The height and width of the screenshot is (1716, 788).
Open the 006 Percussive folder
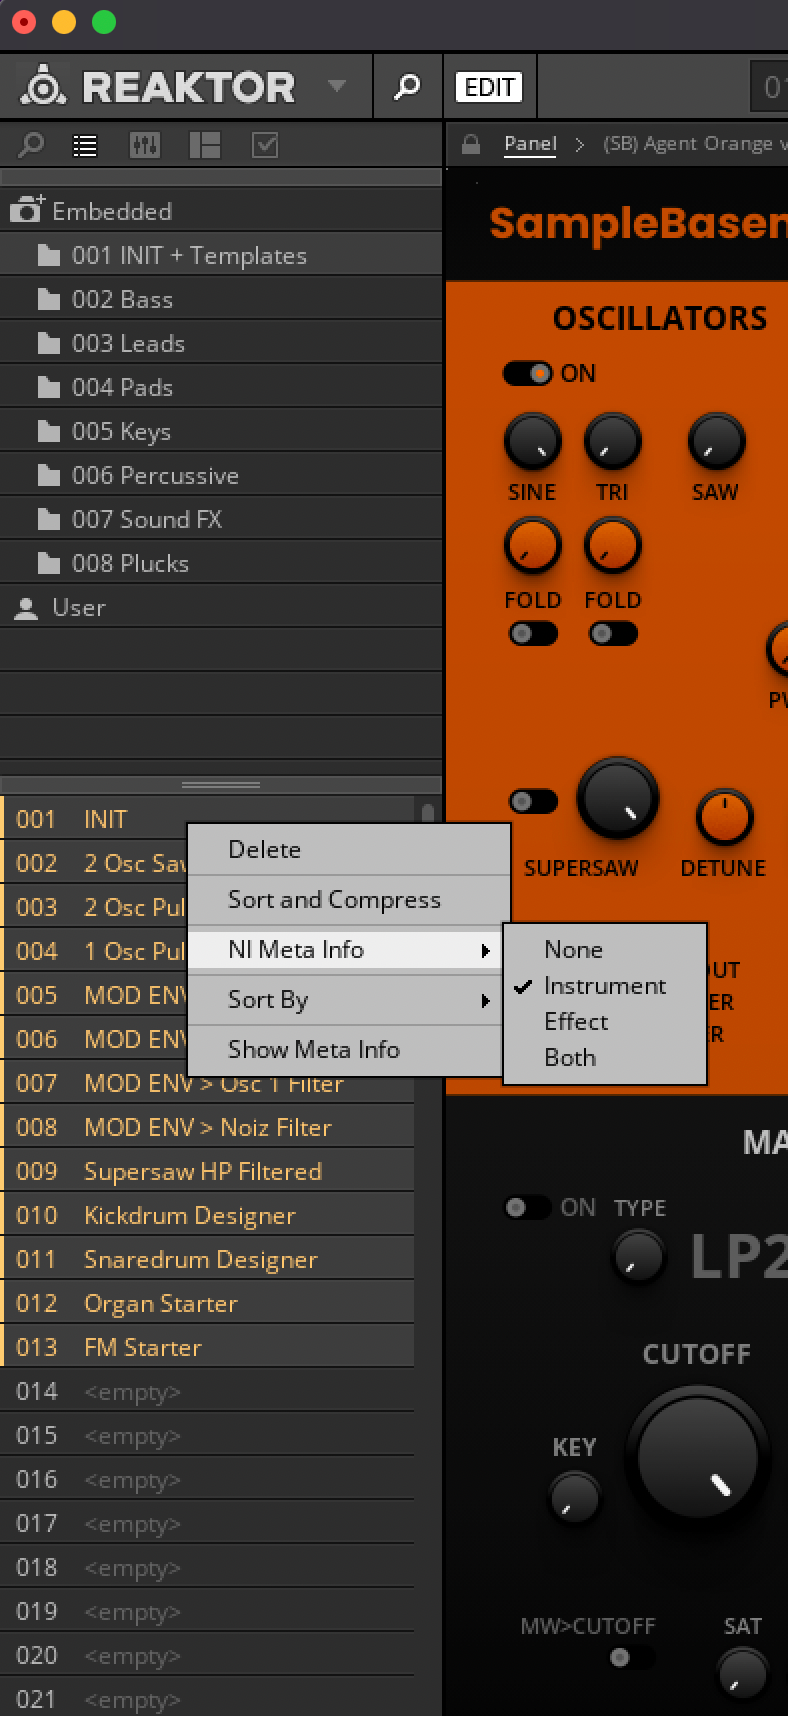[x=220, y=476]
